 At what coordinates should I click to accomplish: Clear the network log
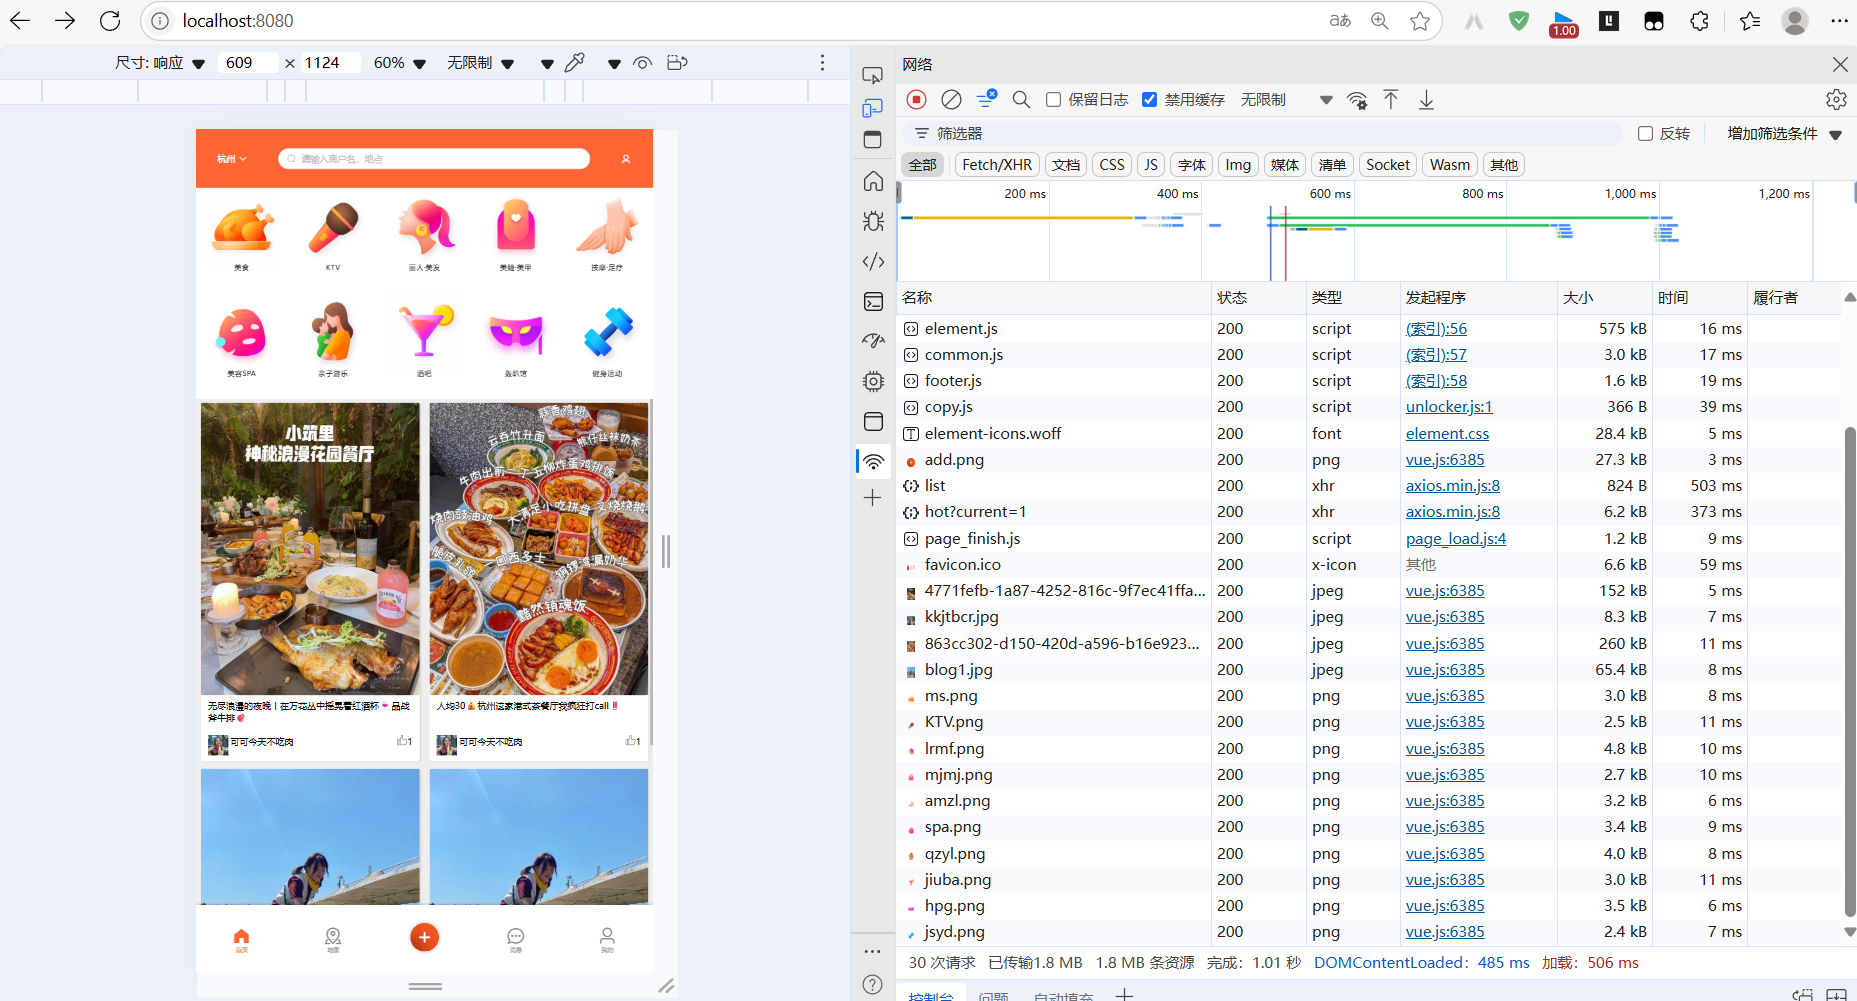pyautogui.click(x=951, y=99)
